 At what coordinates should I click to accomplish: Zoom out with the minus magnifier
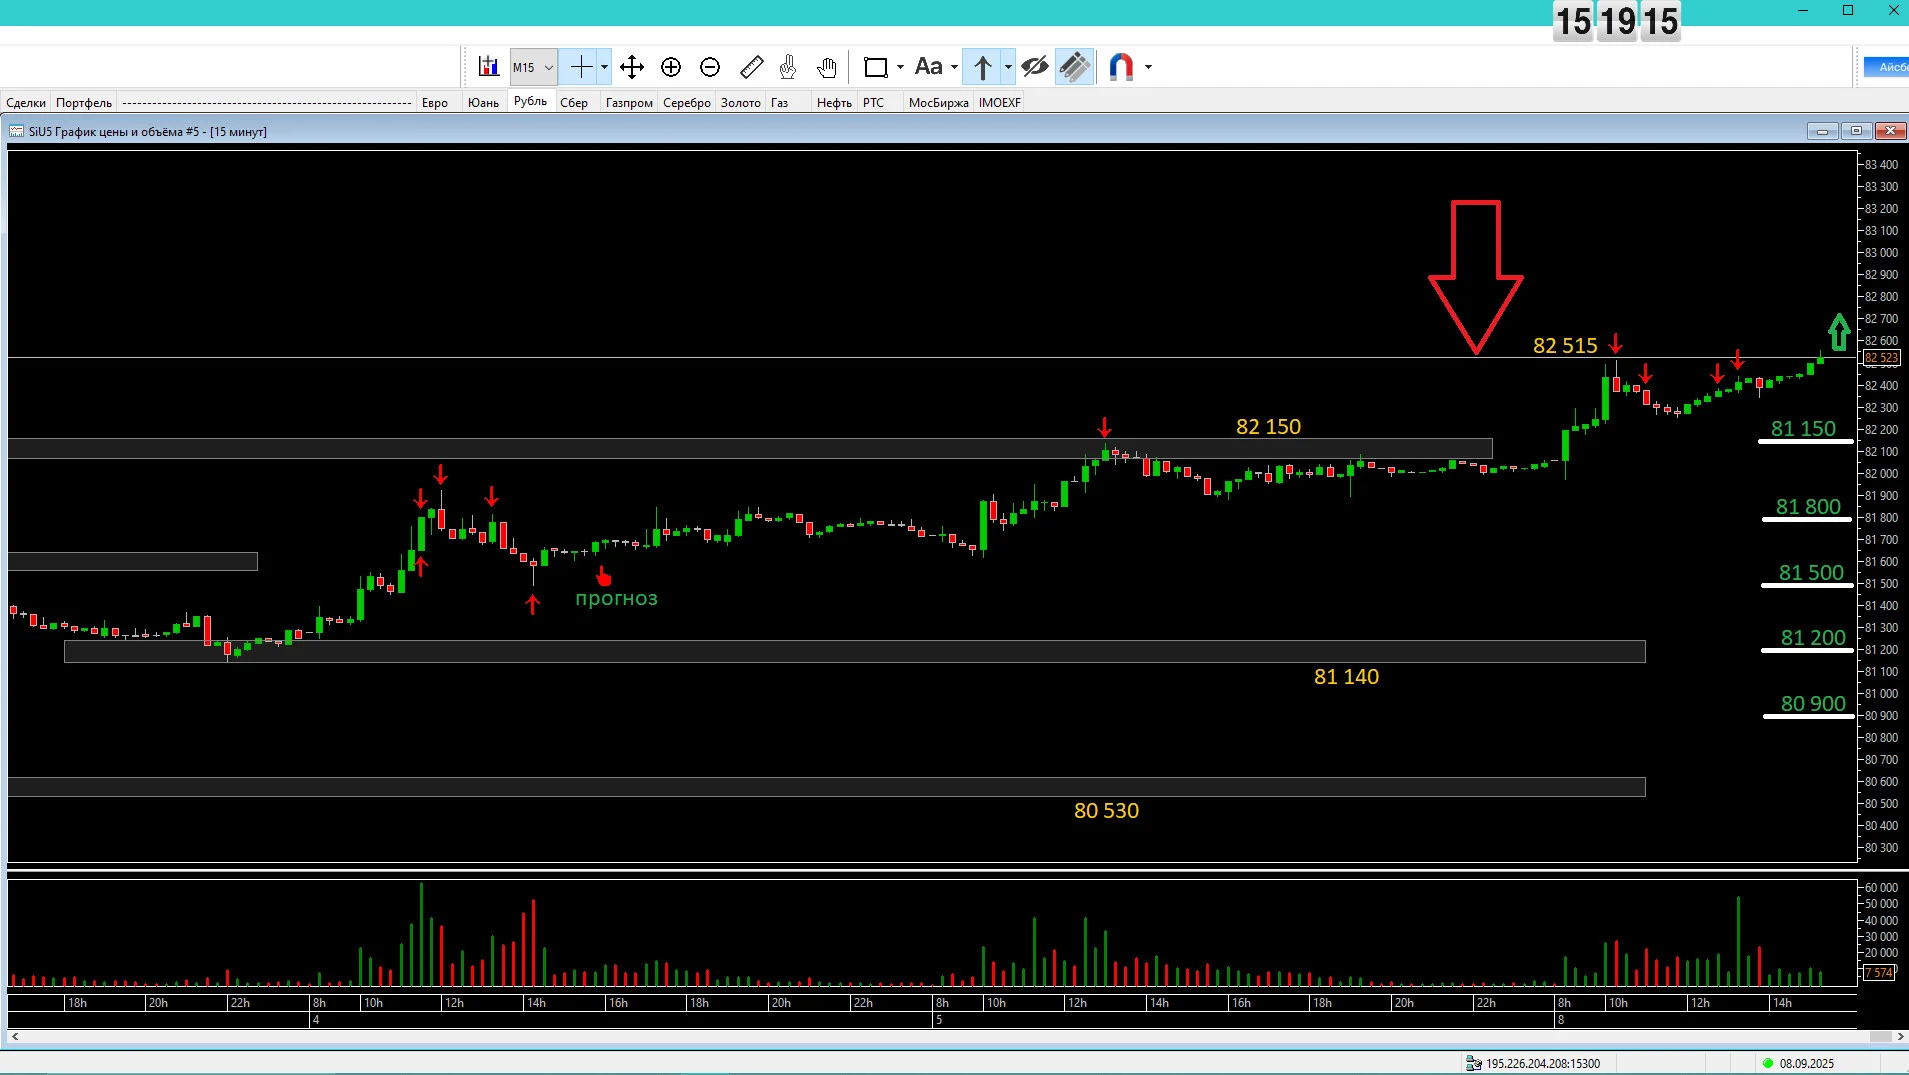tap(710, 67)
